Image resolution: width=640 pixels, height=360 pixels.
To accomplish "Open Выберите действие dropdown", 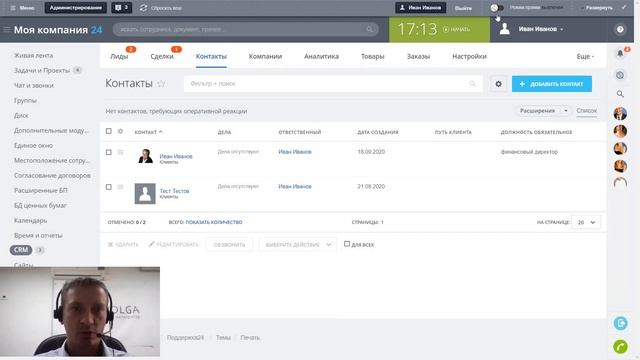I will [298, 244].
